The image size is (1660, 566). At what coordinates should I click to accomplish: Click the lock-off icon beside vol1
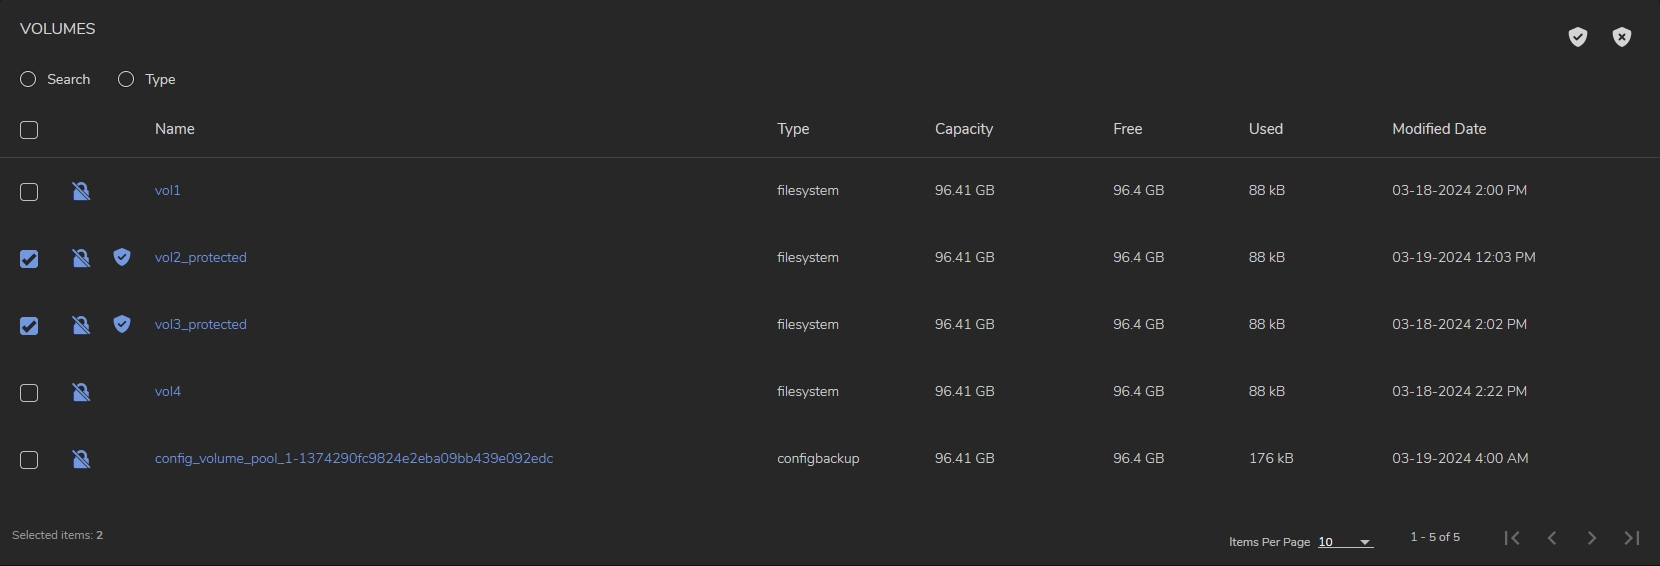coord(81,191)
